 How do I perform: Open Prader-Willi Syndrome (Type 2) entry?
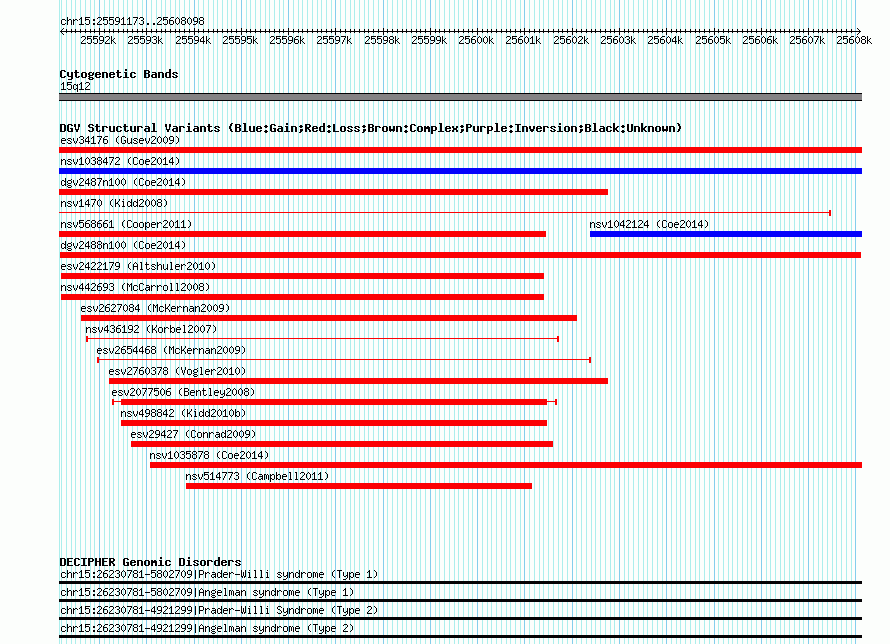219,611
